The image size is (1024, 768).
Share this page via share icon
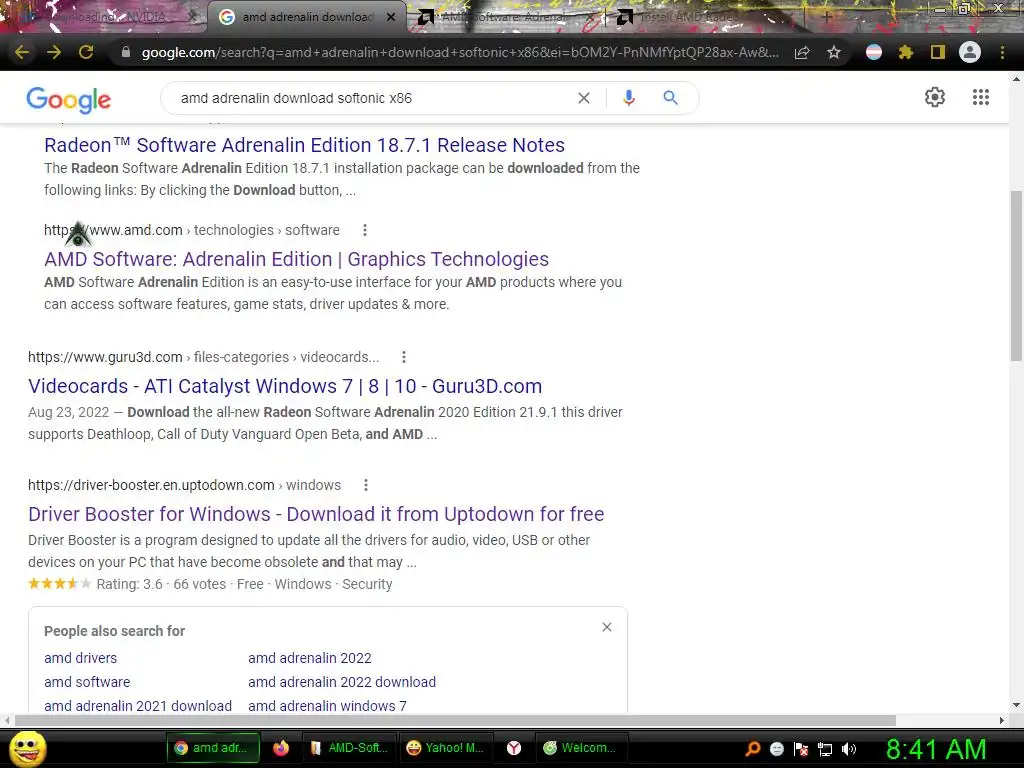802,52
